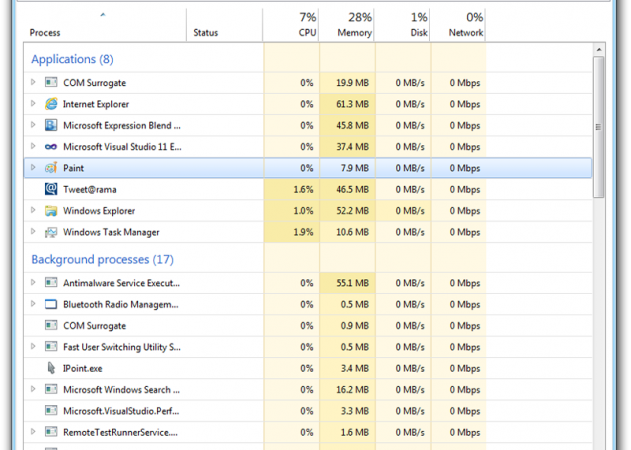Click the Tweet@rama app icon
Viewport: 631px width, 450px height.
[50, 189]
